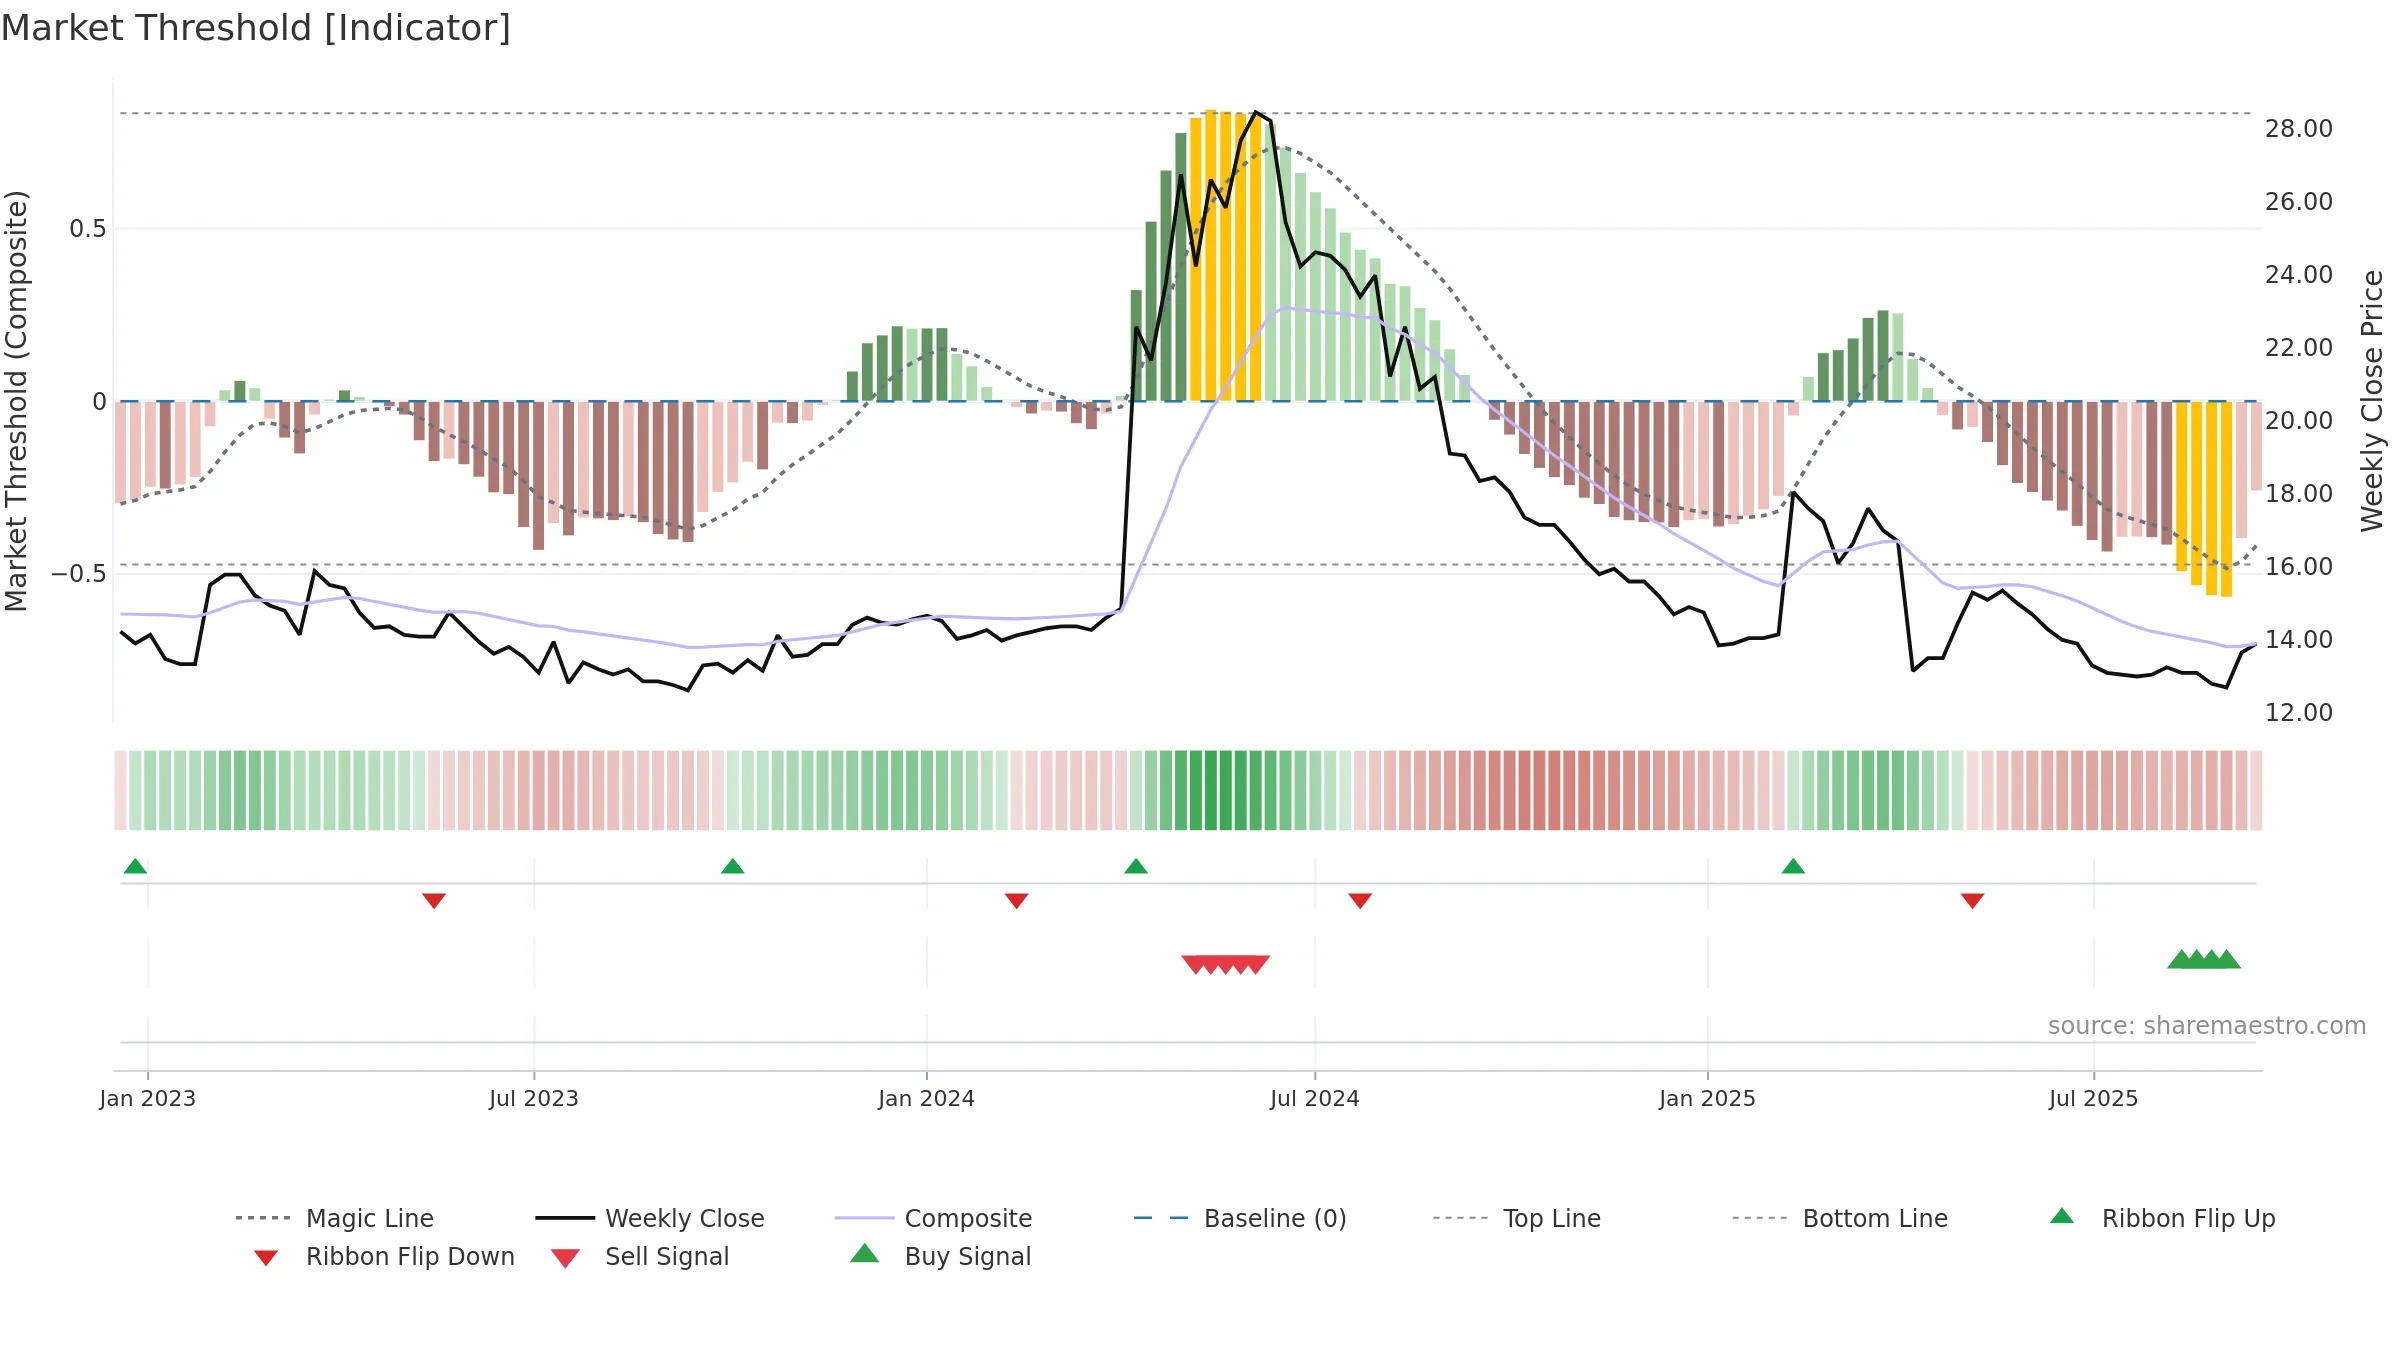This screenshot has width=2400, height=1350.
Task: Click the Weekly Close line peak near 28
Action: click(x=1256, y=113)
